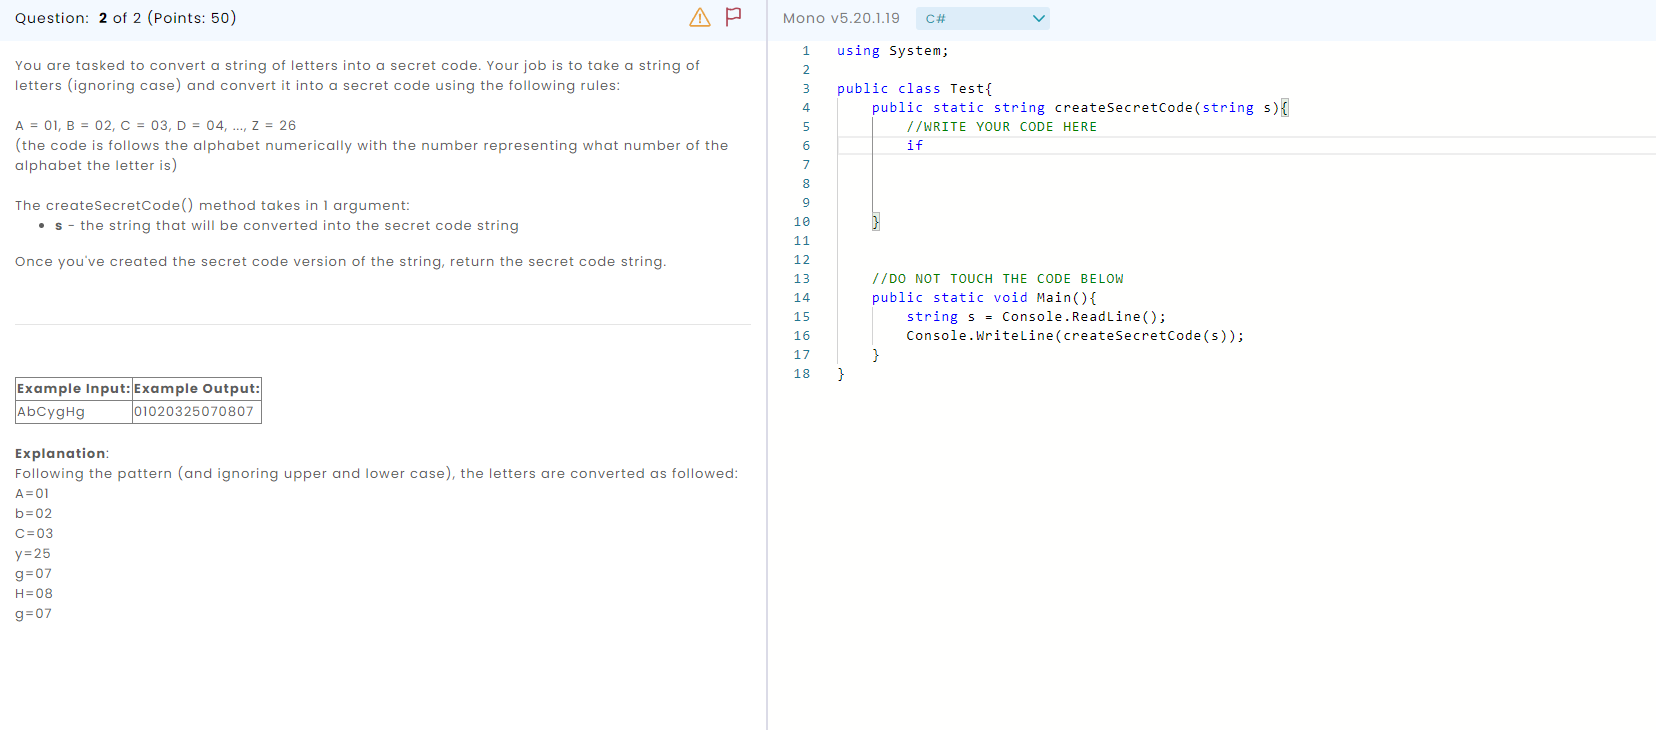
Task: Click the 'Example Input:' table header
Action: (74, 389)
